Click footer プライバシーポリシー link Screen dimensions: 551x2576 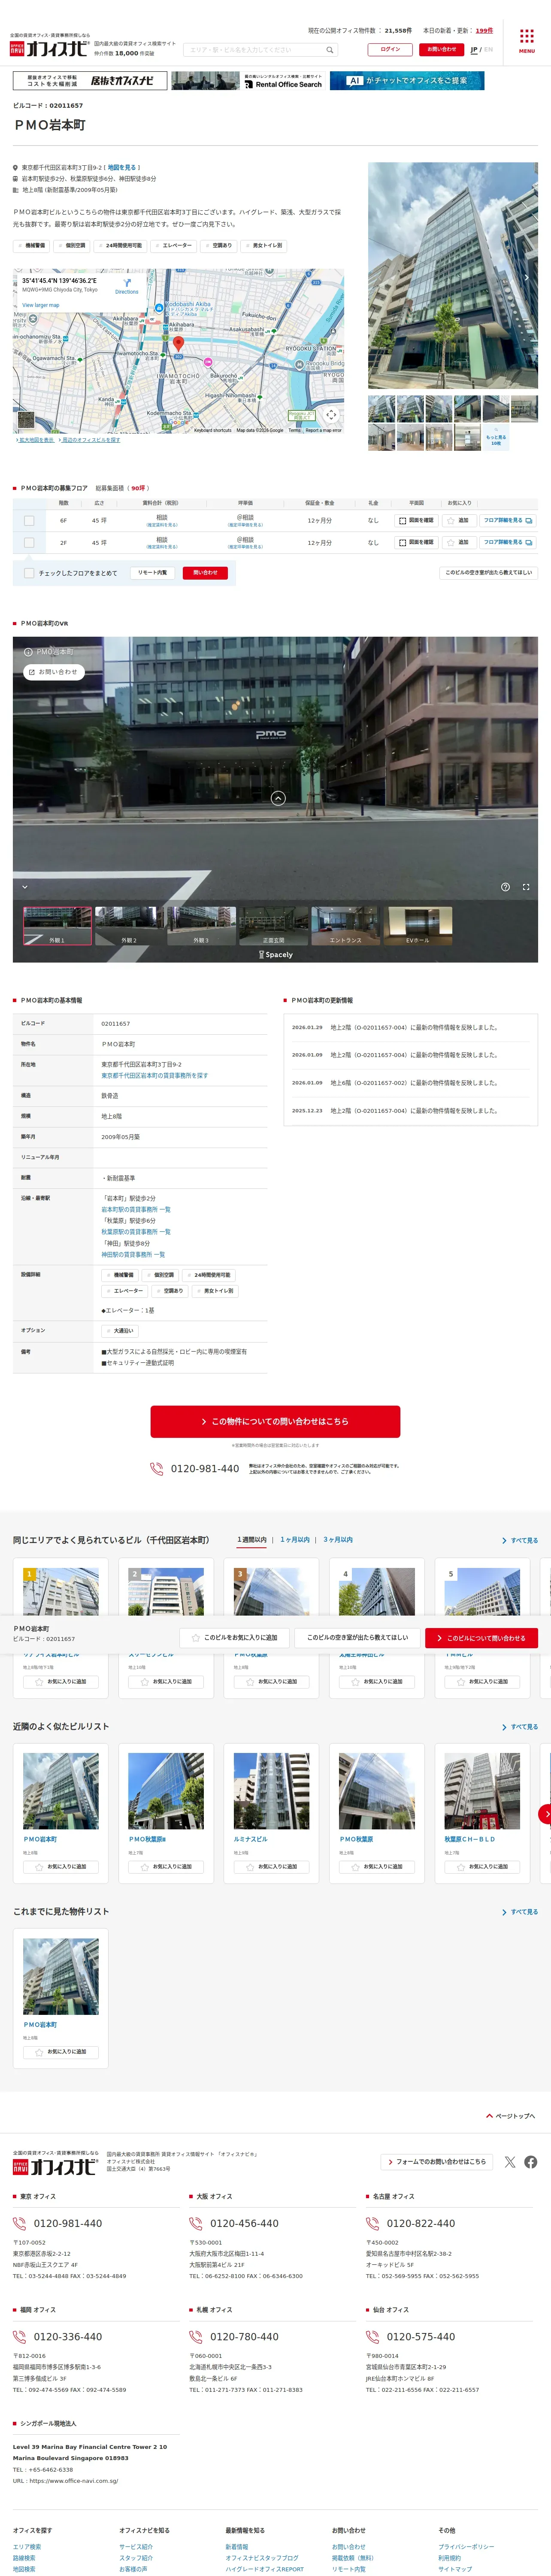click(466, 2546)
